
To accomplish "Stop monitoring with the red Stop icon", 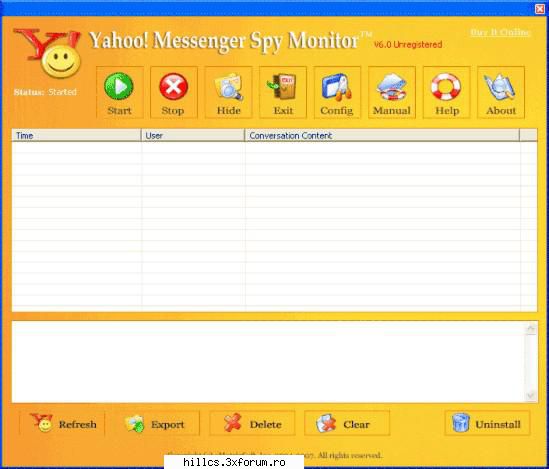I will pos(174,92).
